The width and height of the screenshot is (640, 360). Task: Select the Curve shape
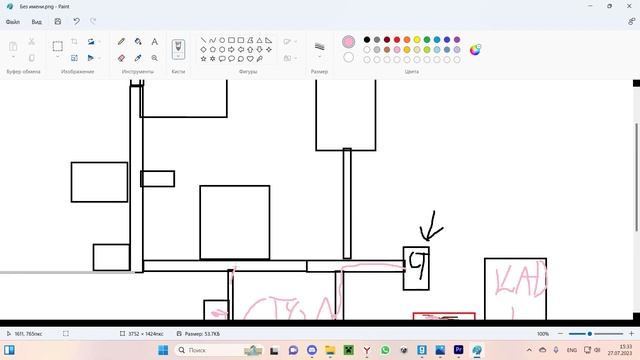[x=213, y=40]
